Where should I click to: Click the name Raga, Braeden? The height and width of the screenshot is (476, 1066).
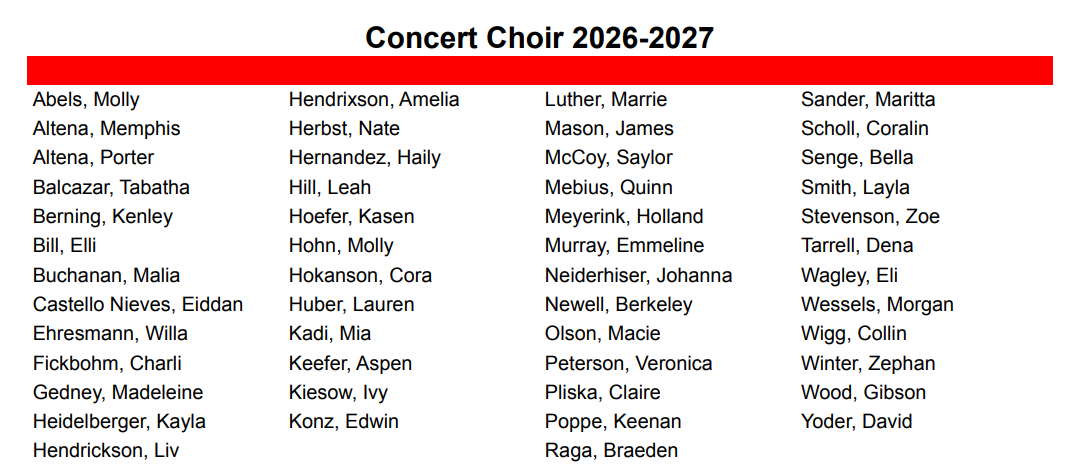click(611, 450)
